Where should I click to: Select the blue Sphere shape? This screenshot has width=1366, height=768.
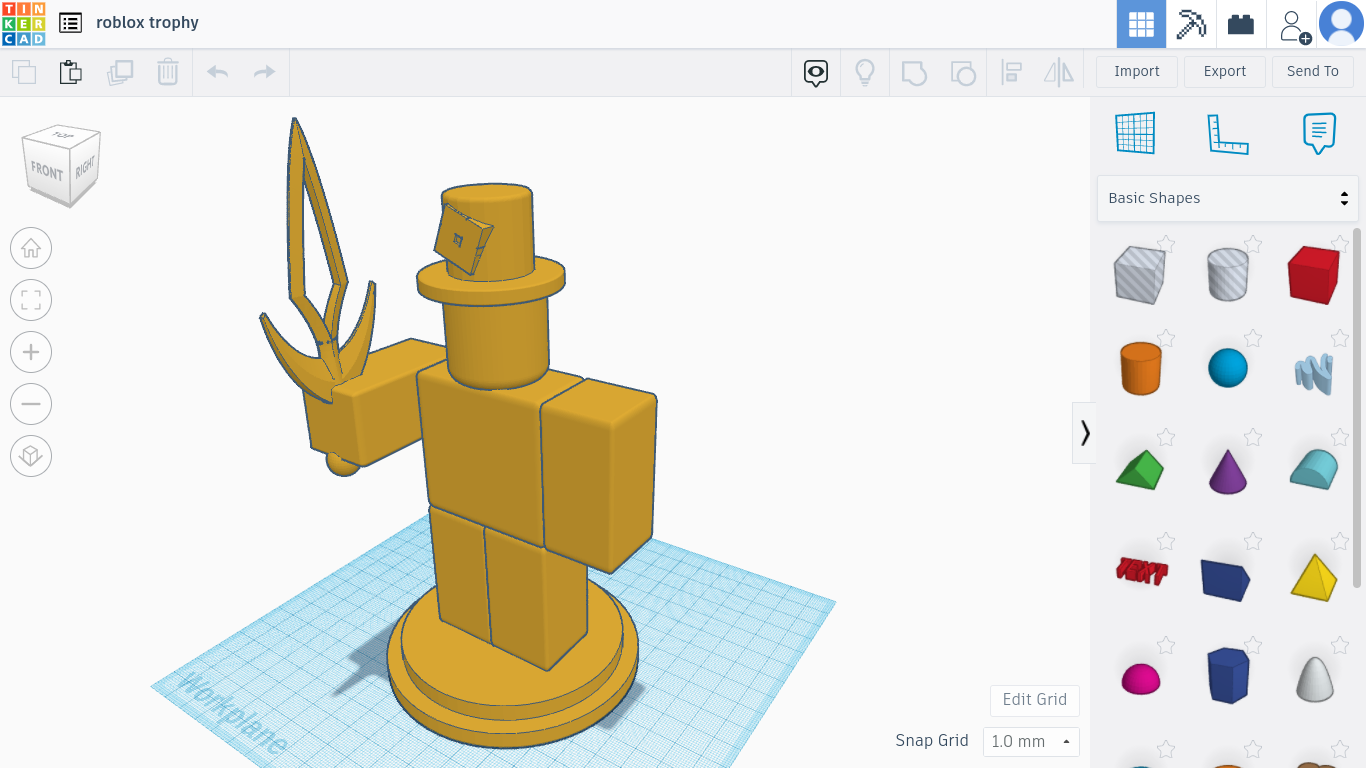pyautogui.click(x=1228, y=368)
